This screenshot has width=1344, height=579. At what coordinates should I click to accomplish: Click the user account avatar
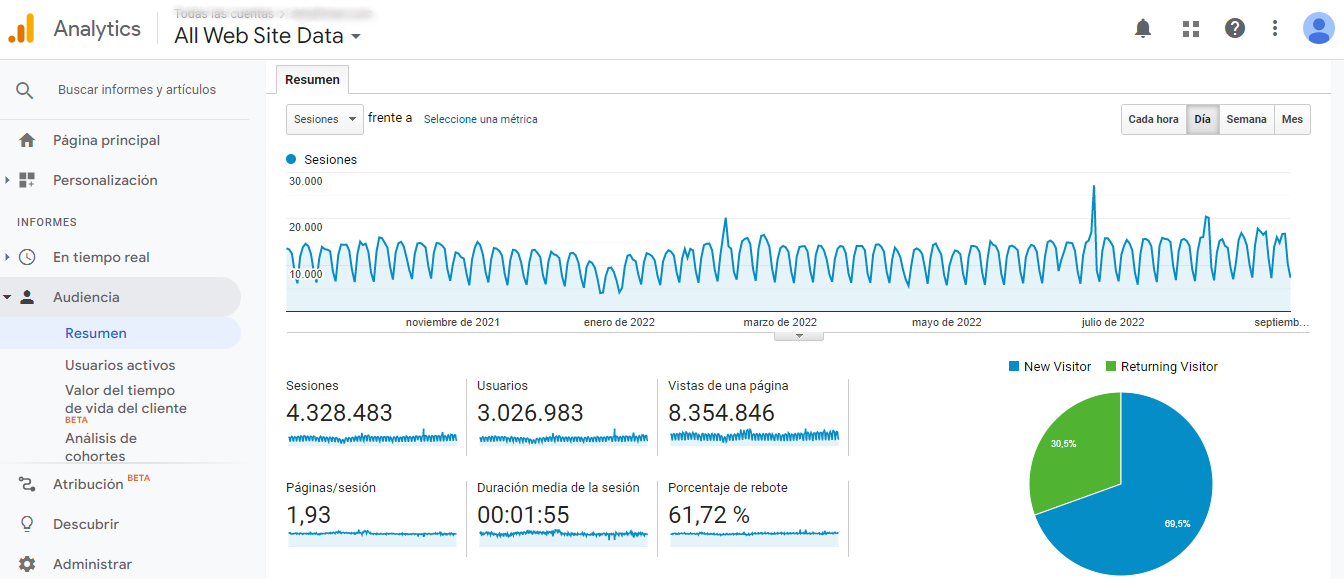1318,29
